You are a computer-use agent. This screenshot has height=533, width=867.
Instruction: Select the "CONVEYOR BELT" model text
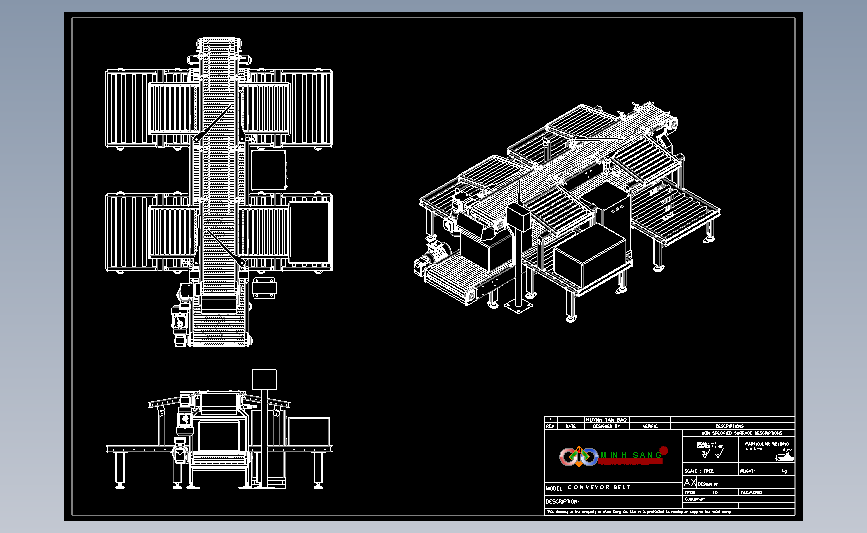coord(599,487)
